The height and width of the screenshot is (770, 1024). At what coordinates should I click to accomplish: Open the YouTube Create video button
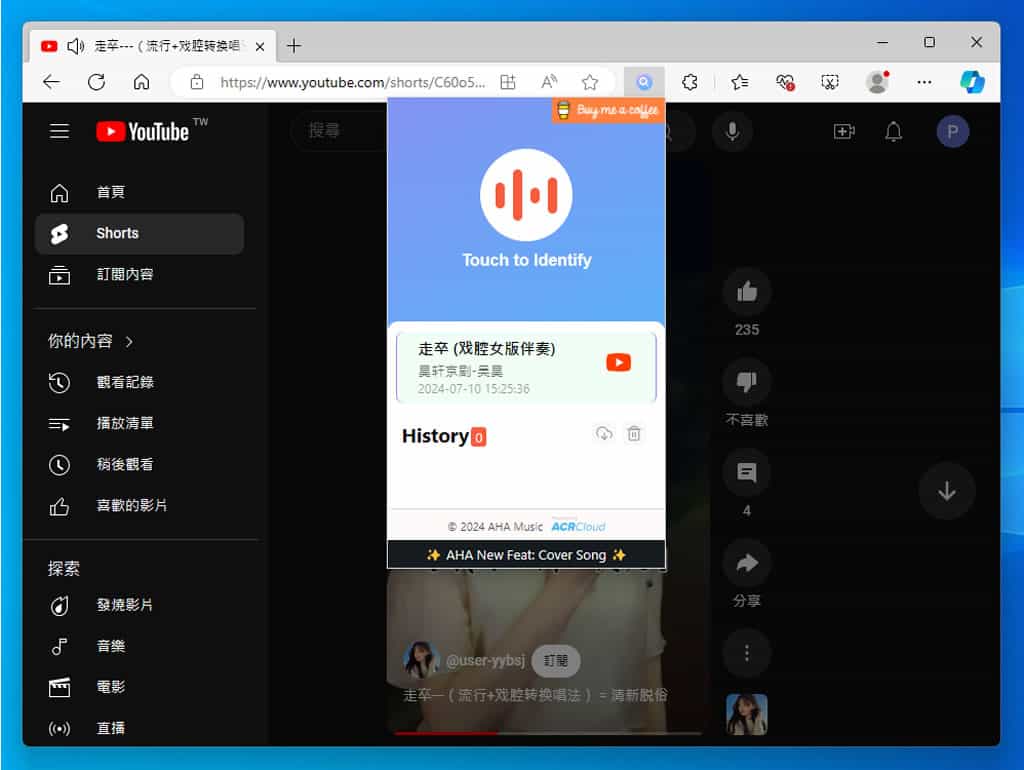pyautogui.click(x=844, y=132)
